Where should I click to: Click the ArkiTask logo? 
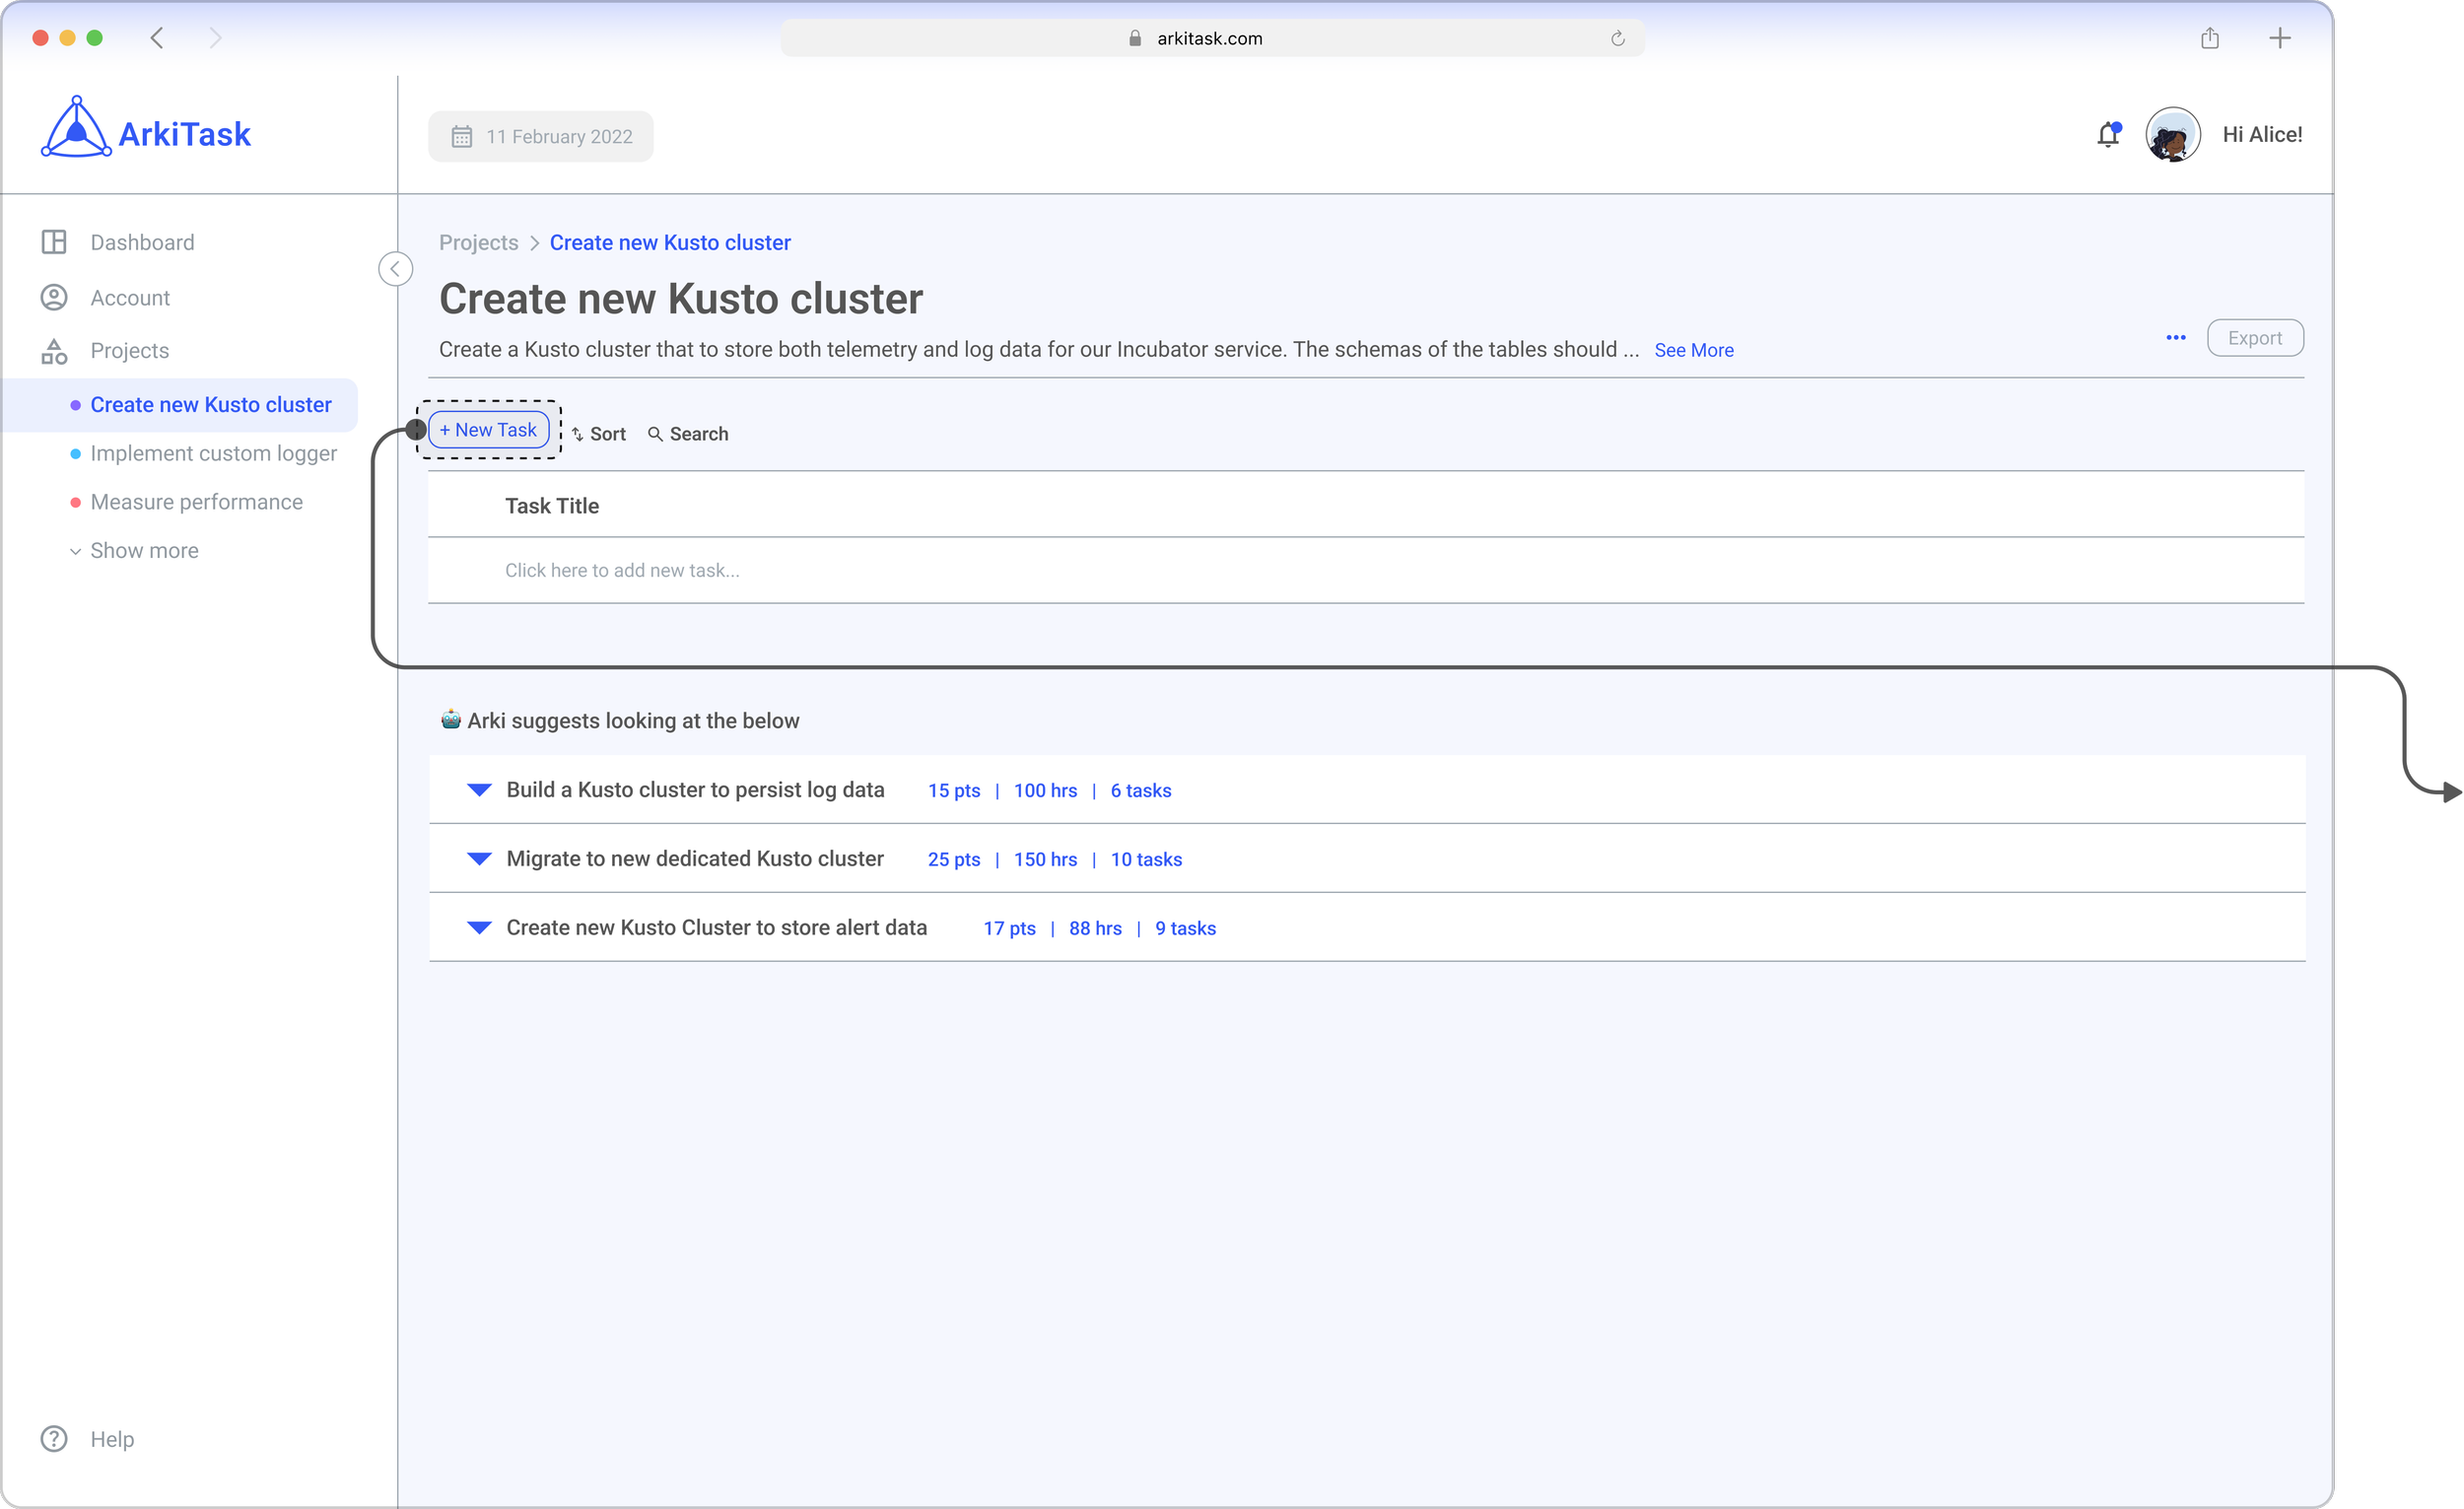tap(146, 131)
